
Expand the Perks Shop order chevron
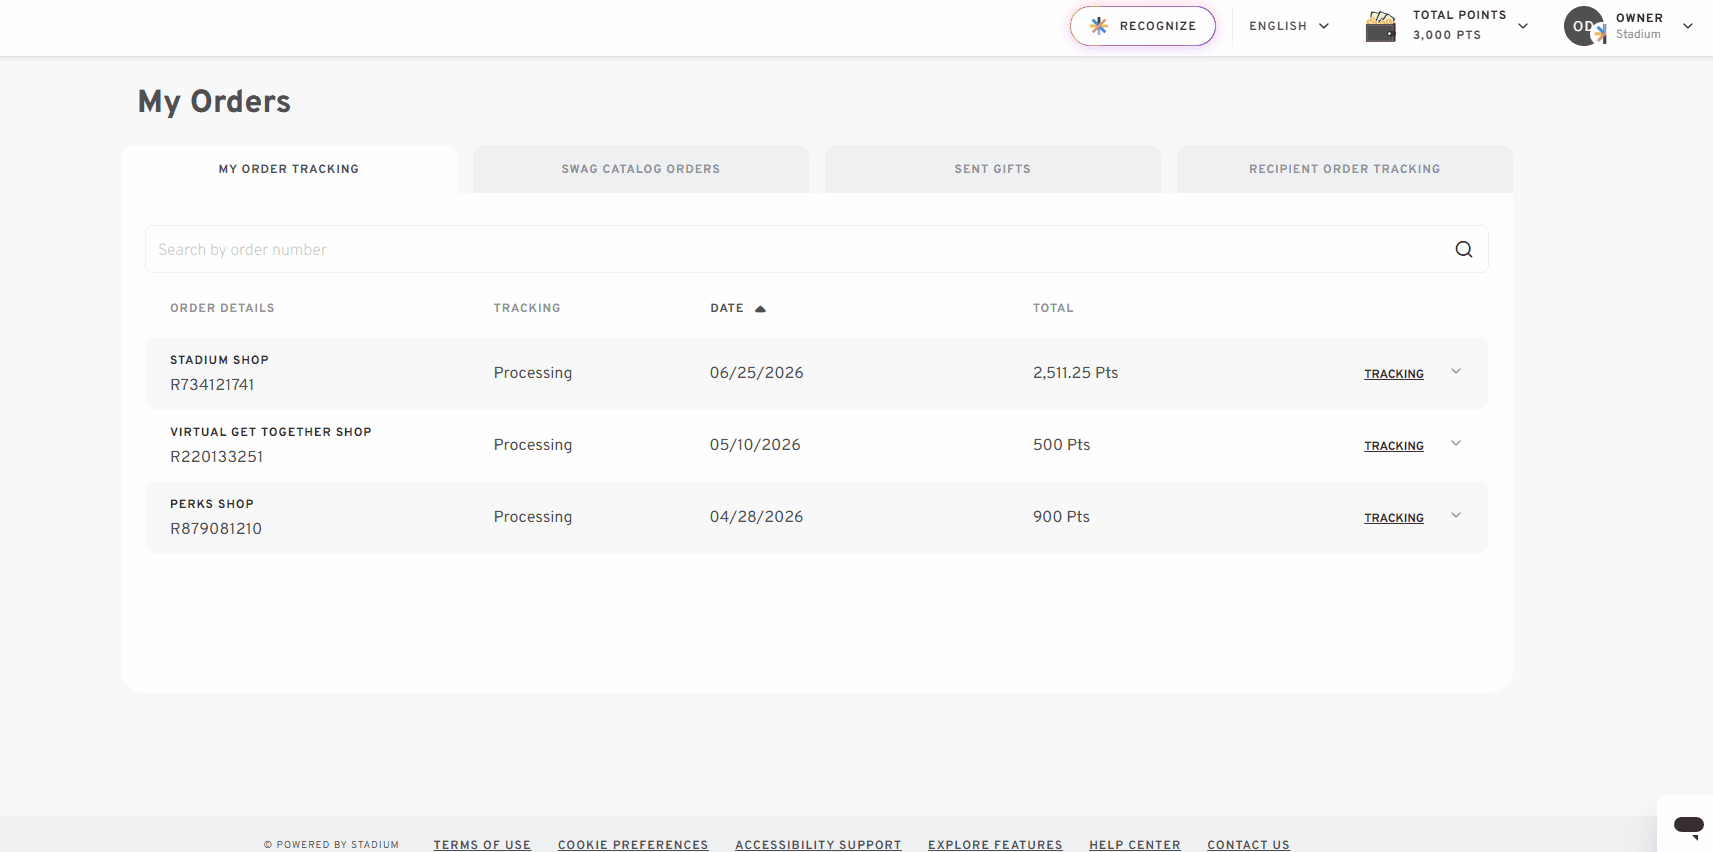point(1456,516)
